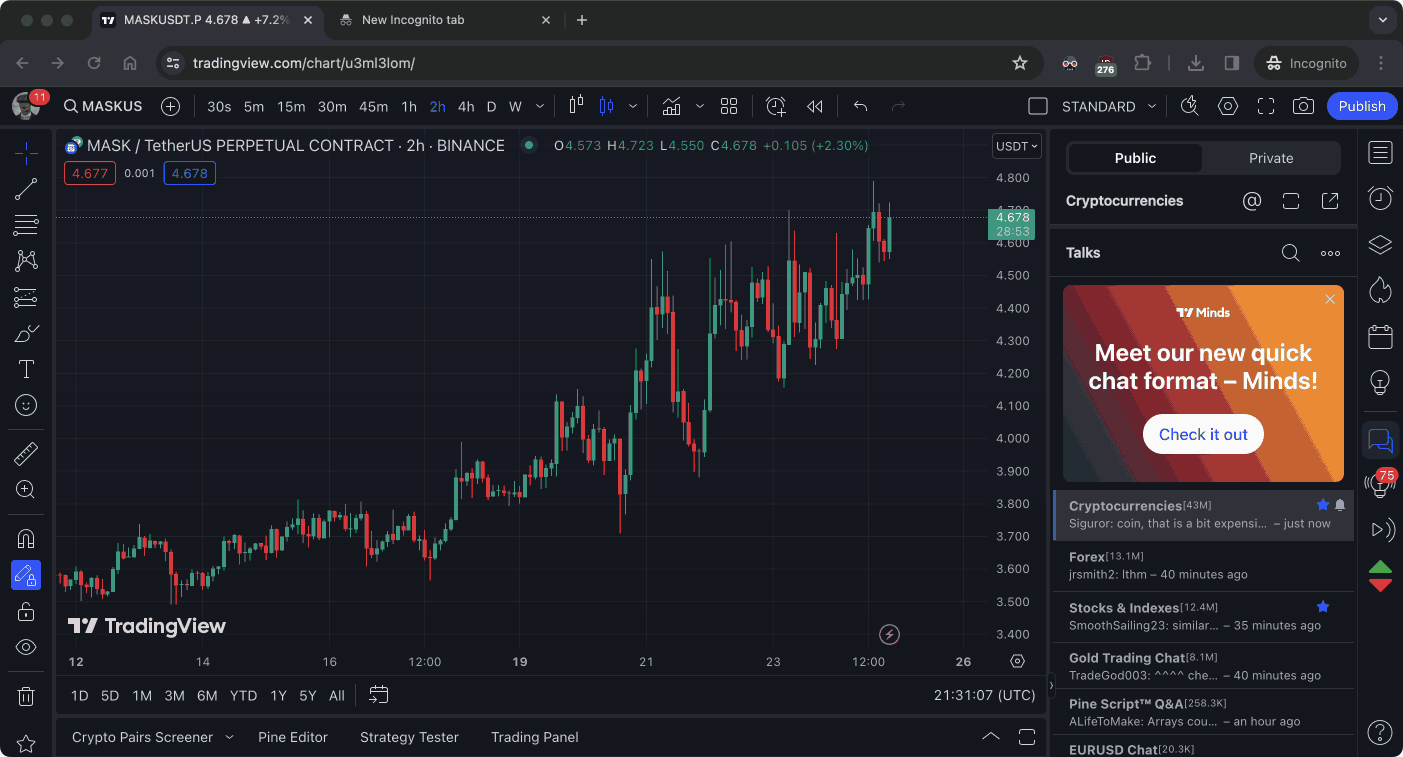
Task: Click the Check it out button
Action: point(1203,434)
